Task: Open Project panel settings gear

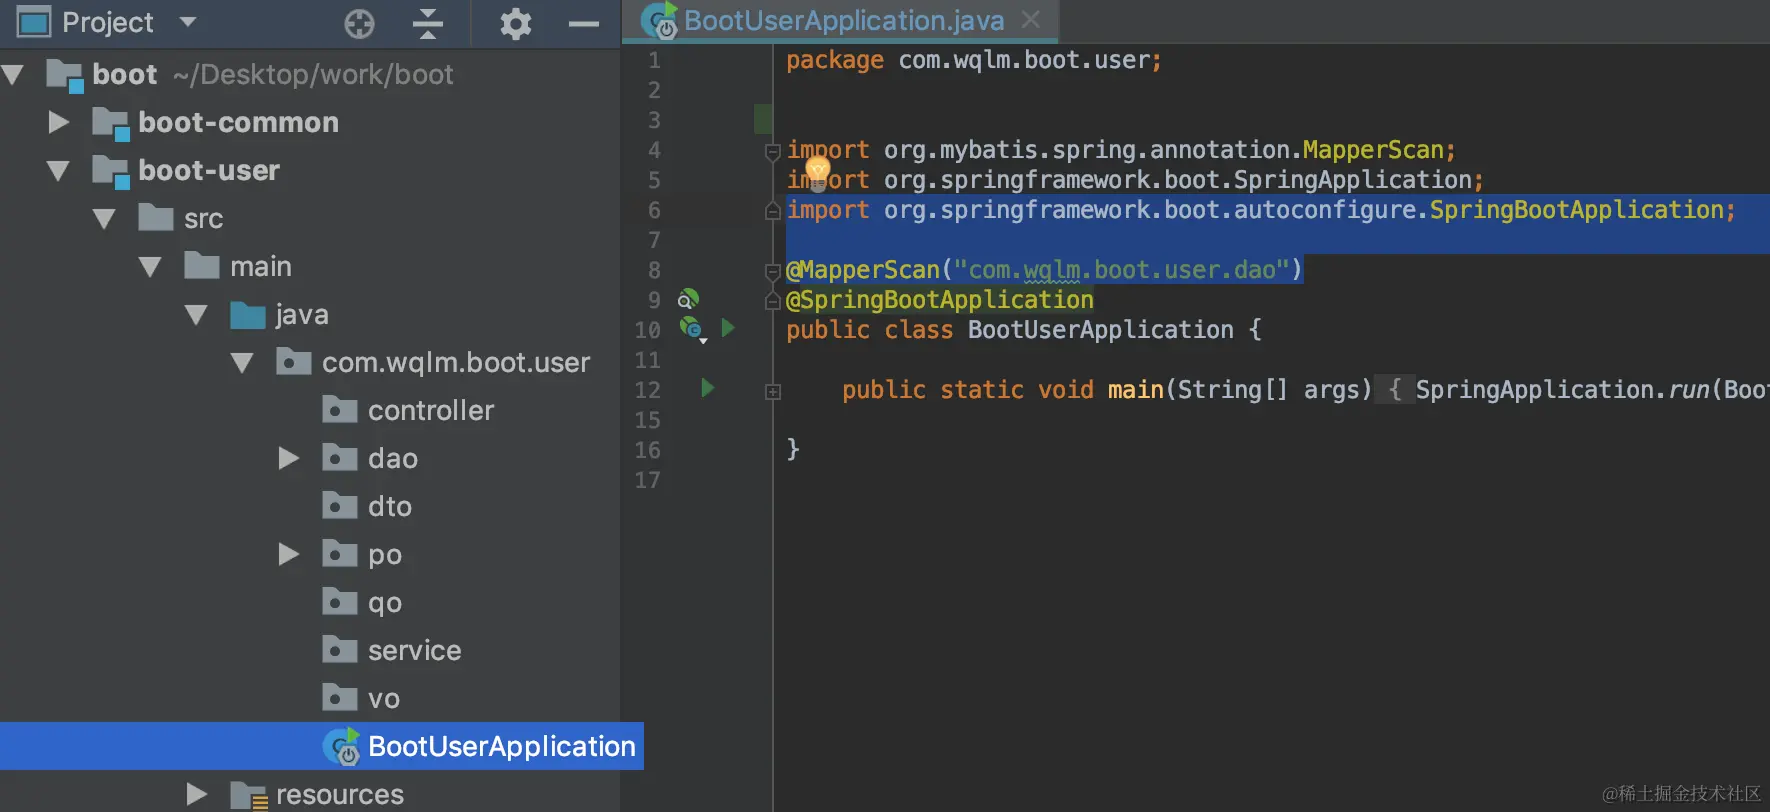Action: (515, 23)
